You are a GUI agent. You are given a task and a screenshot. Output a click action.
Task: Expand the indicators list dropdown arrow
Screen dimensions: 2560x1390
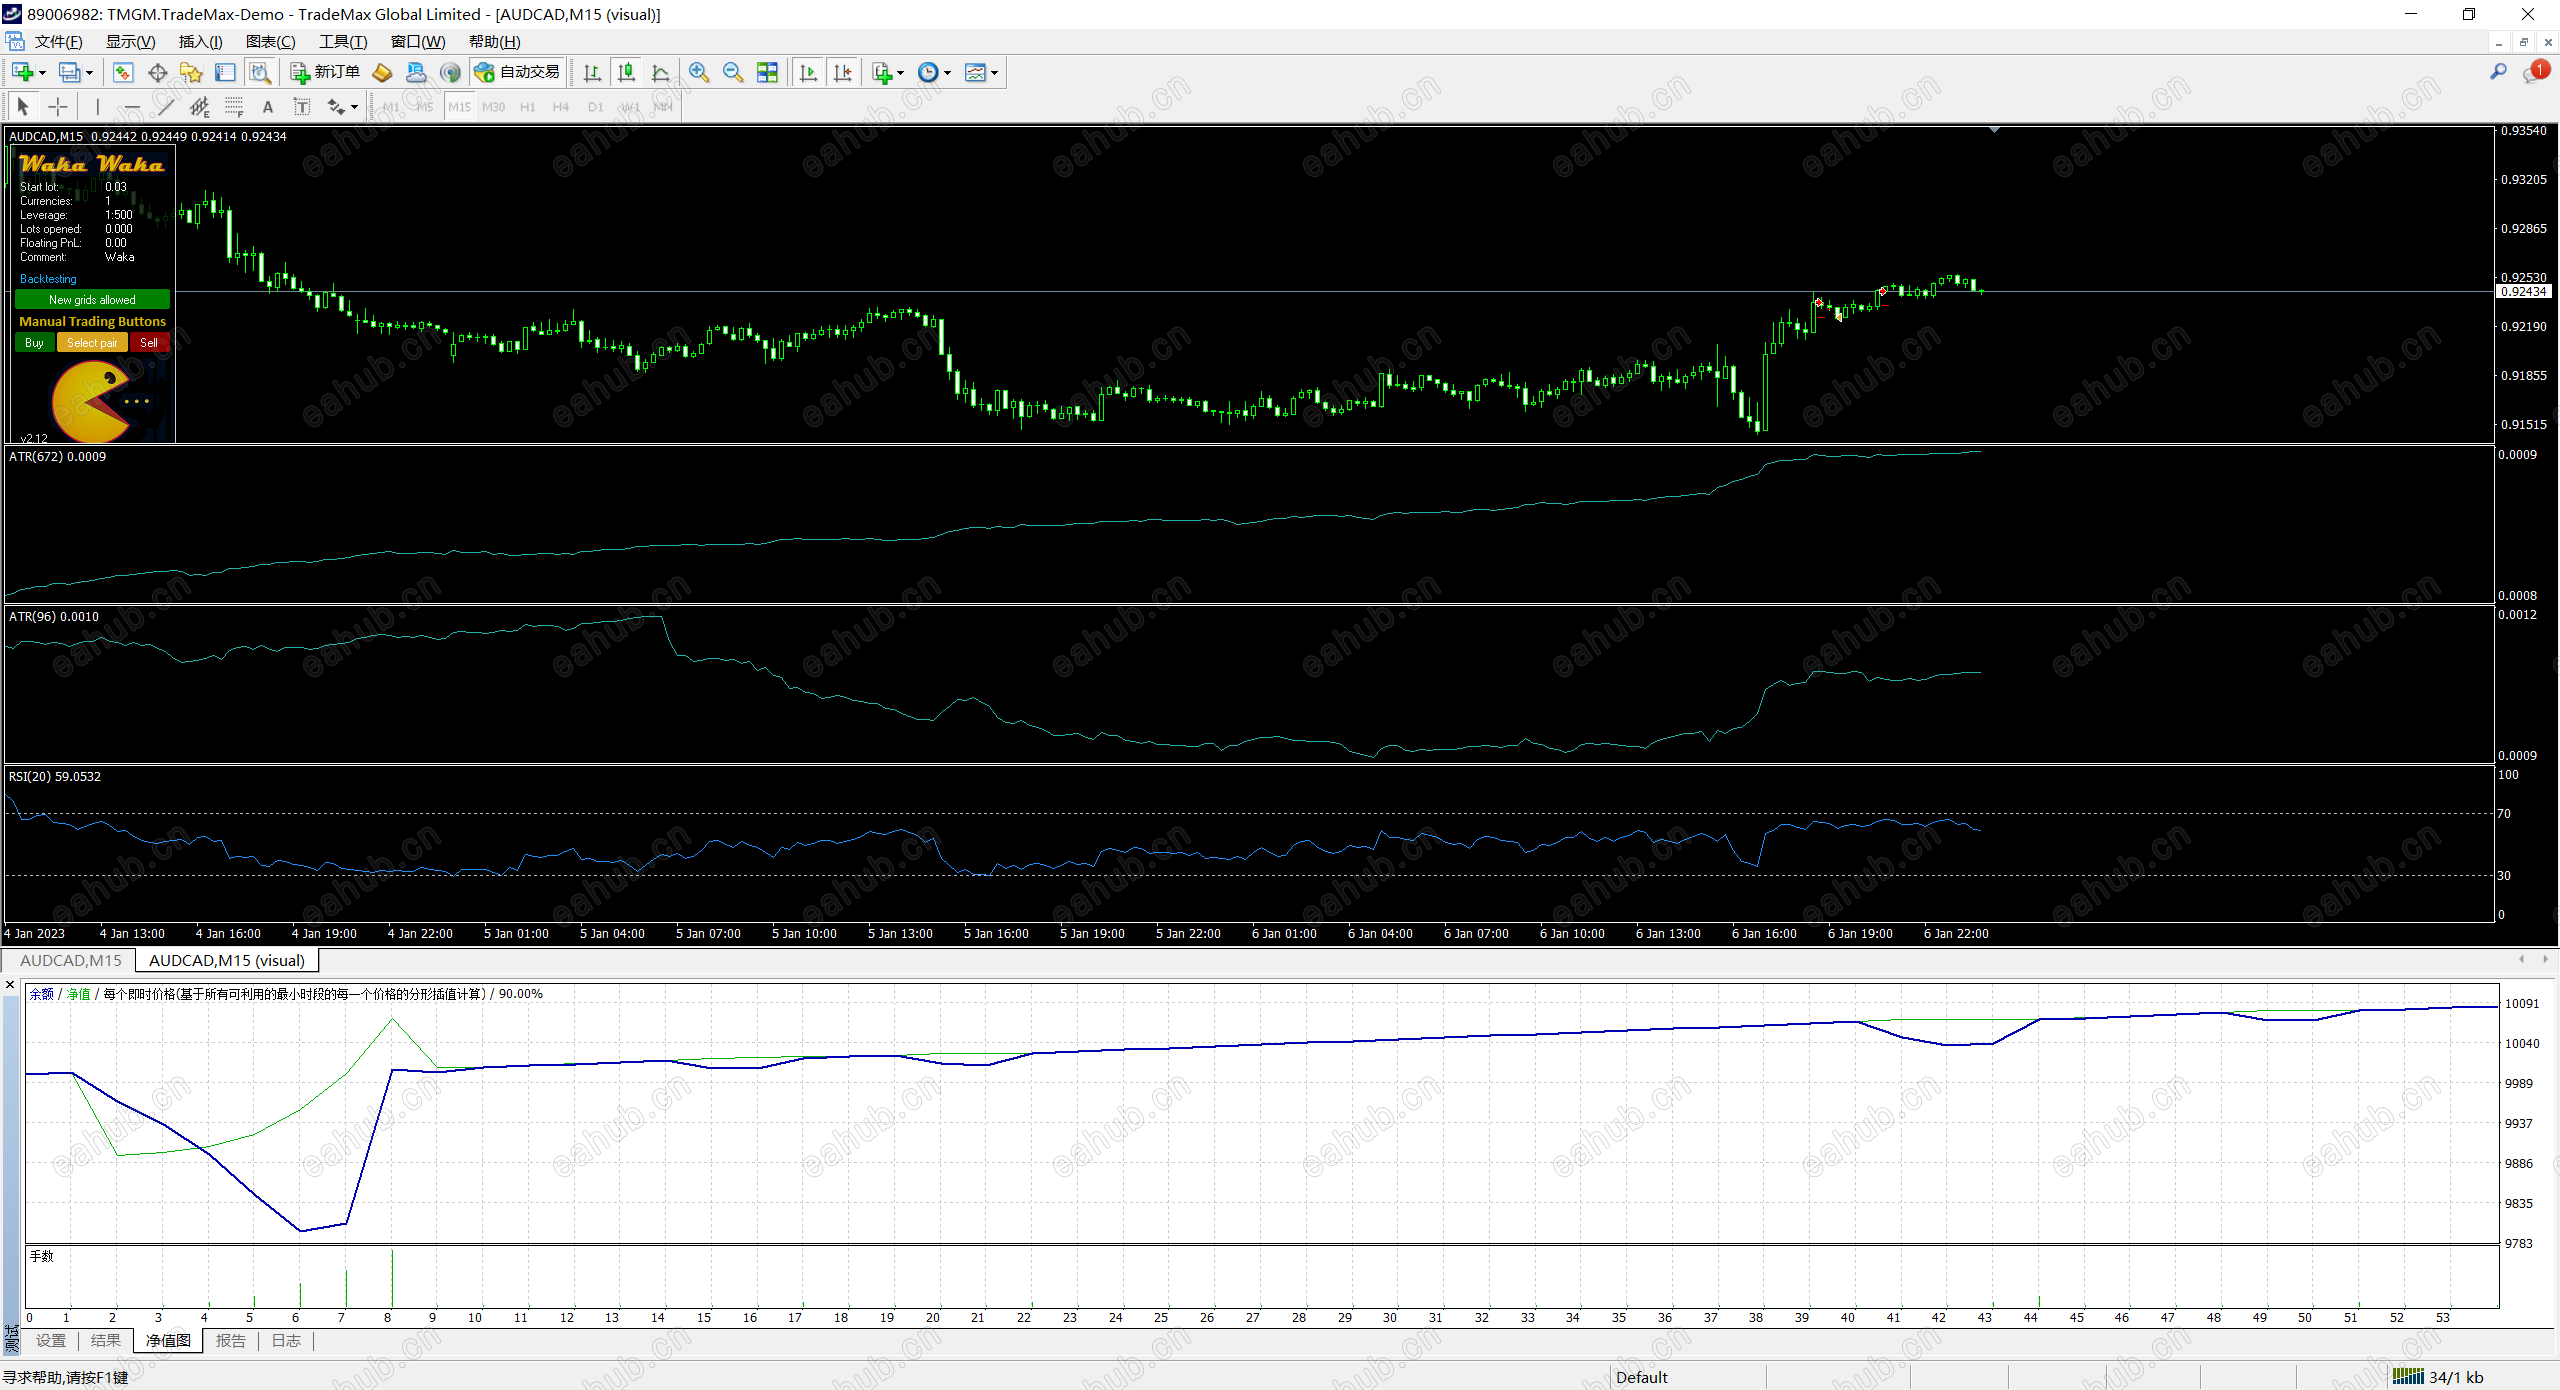(x=900, y=73)
